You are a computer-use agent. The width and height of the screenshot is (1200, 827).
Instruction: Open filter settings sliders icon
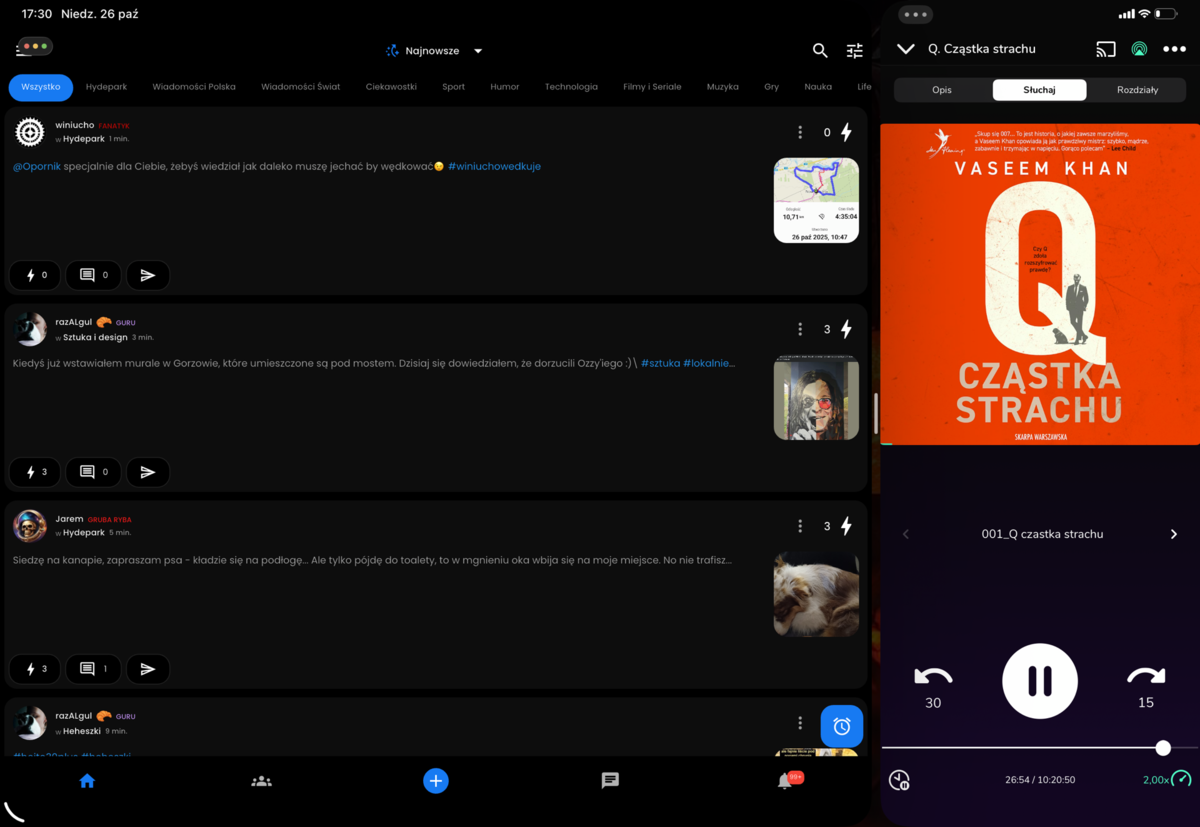pyautogui.click(x=855, y=51)
